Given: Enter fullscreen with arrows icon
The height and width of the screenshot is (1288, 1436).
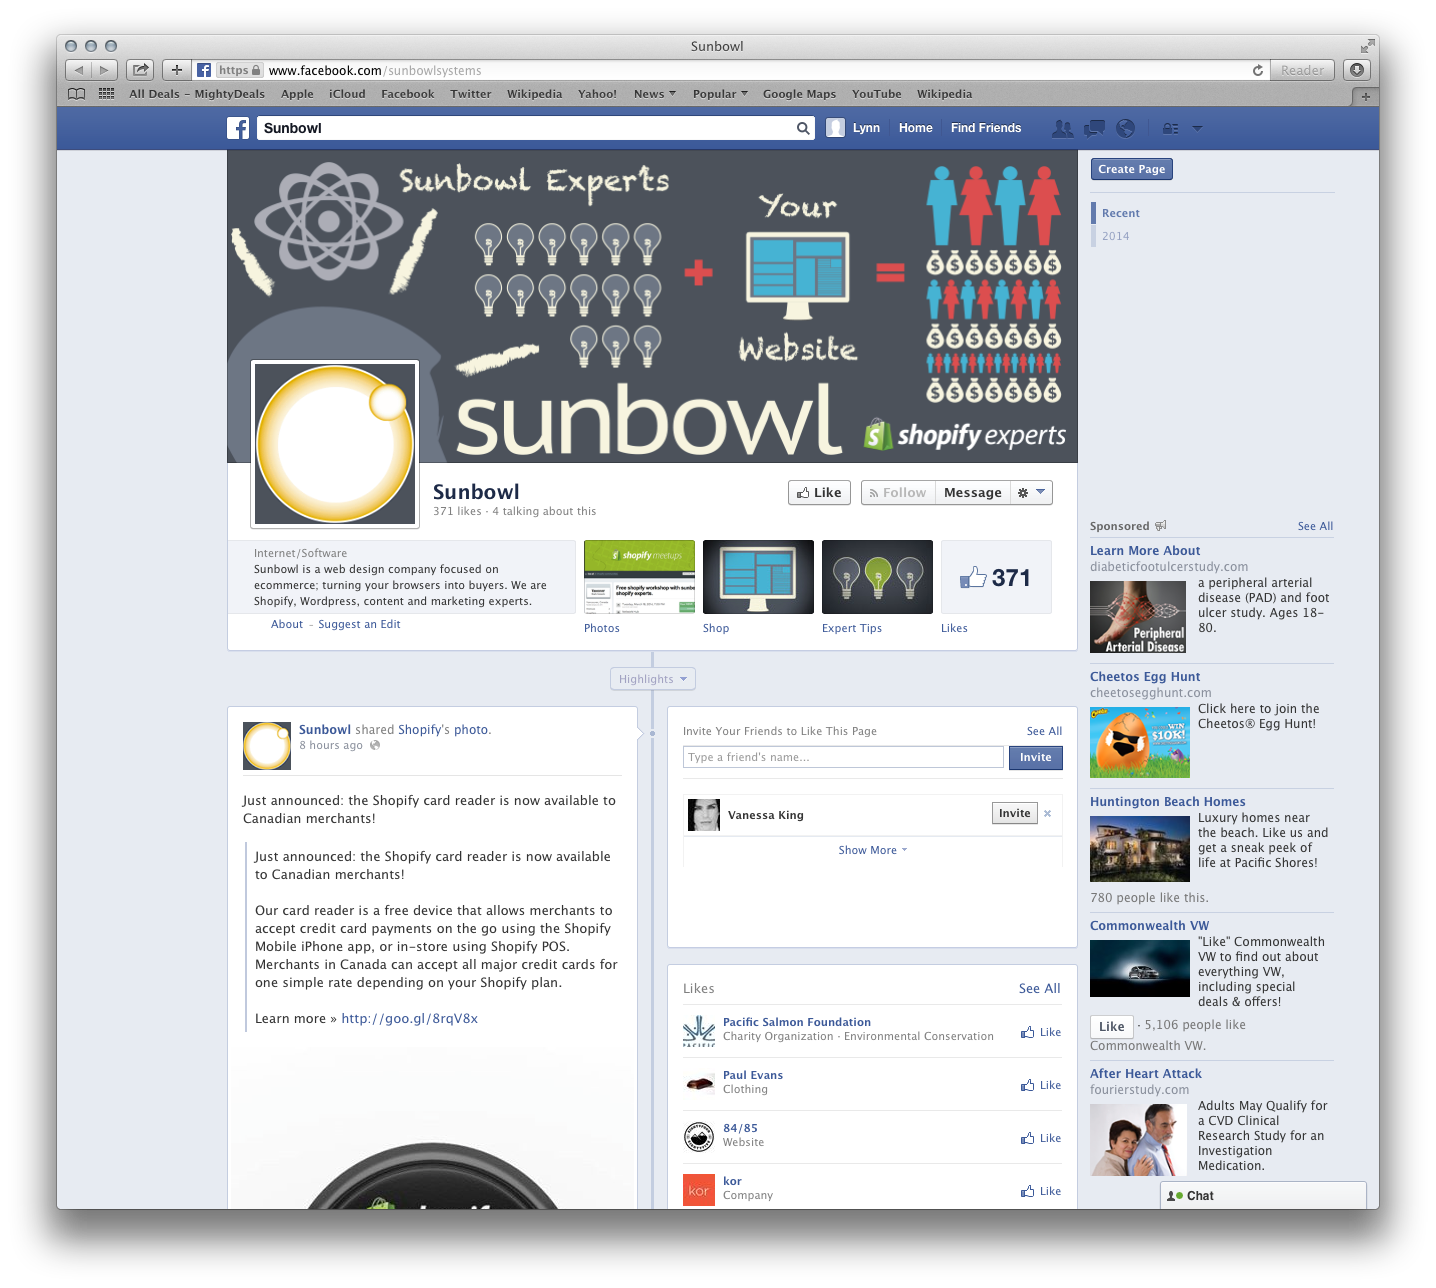Looking at the screenshot, I should 1367,46.
